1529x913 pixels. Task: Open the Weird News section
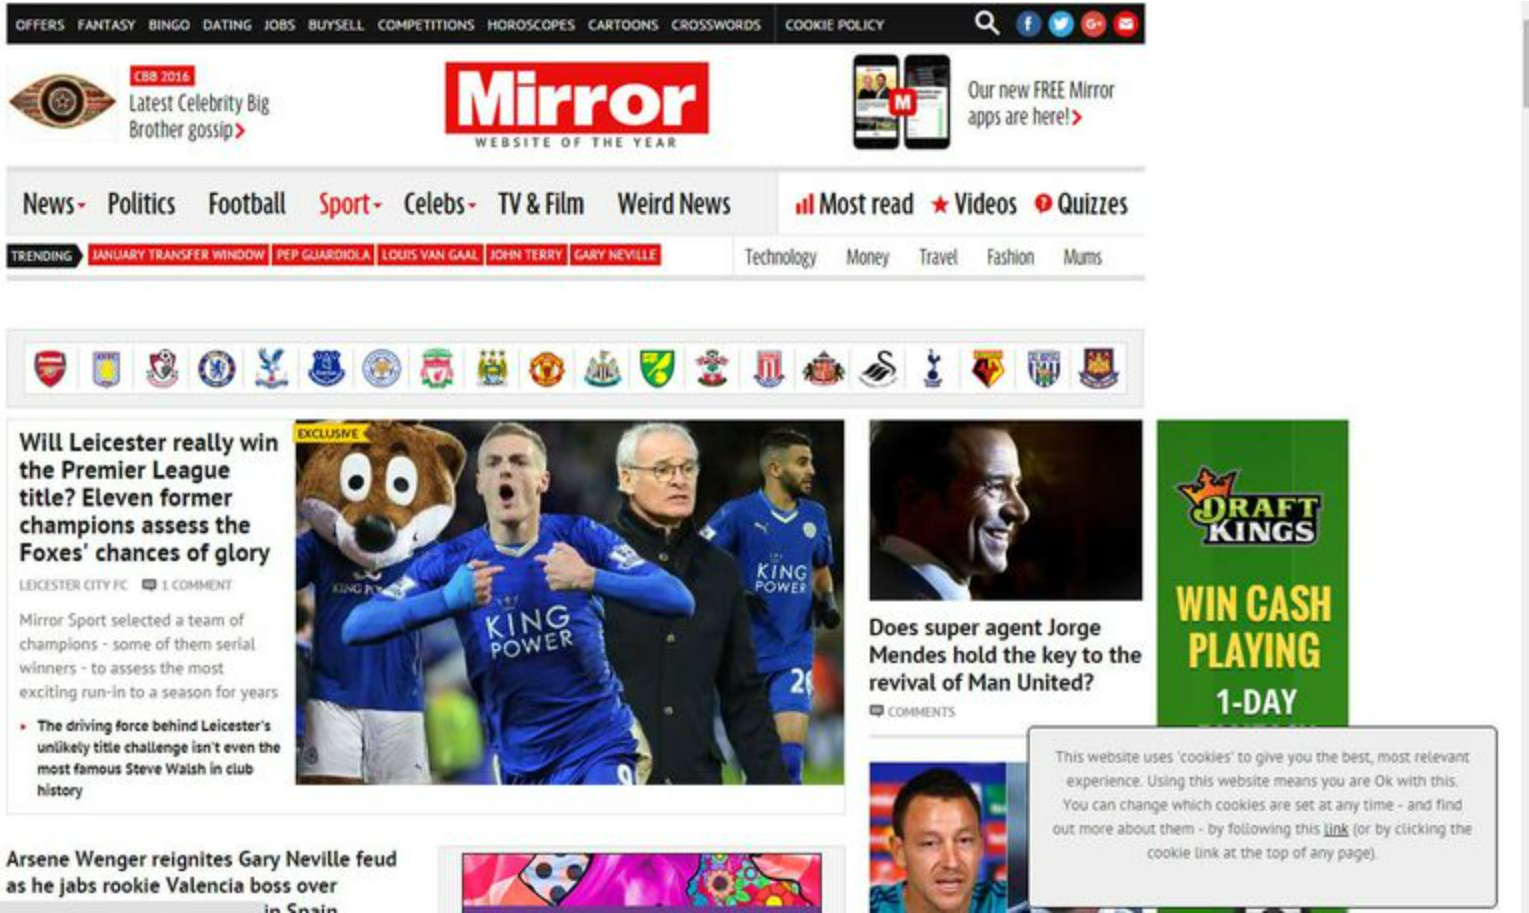674,204
